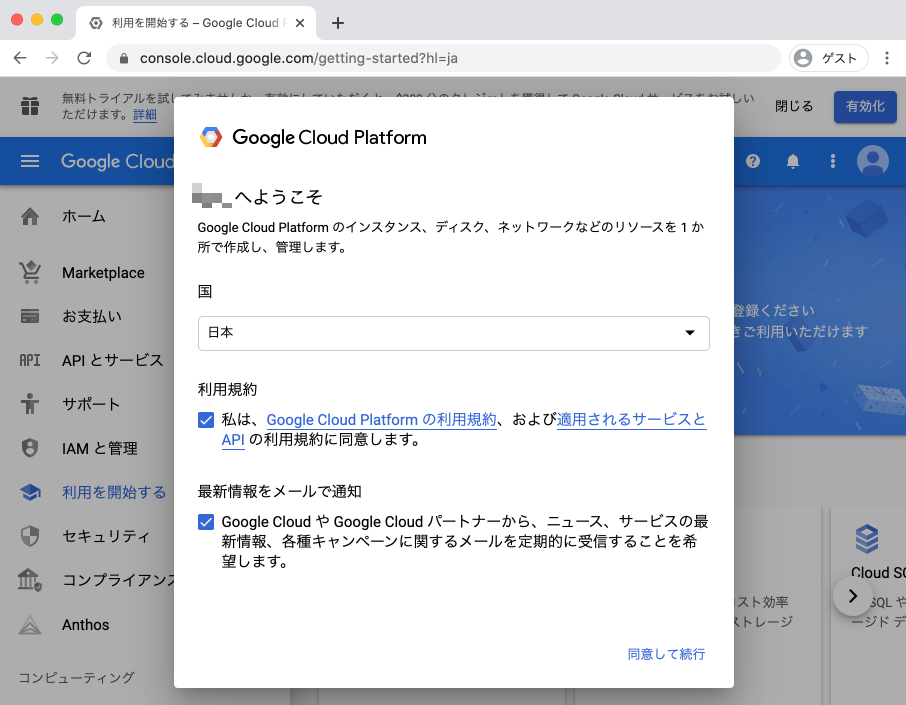
Task: Click the お支払い billing card icon
Action: point(30,317)
